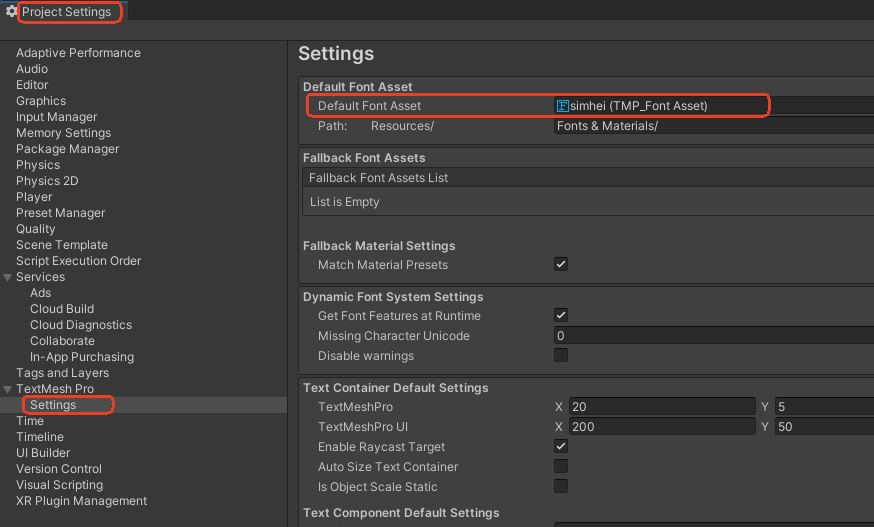The image size is (874, 527).
Task: Open Package Manager settings
Action: 67,149
